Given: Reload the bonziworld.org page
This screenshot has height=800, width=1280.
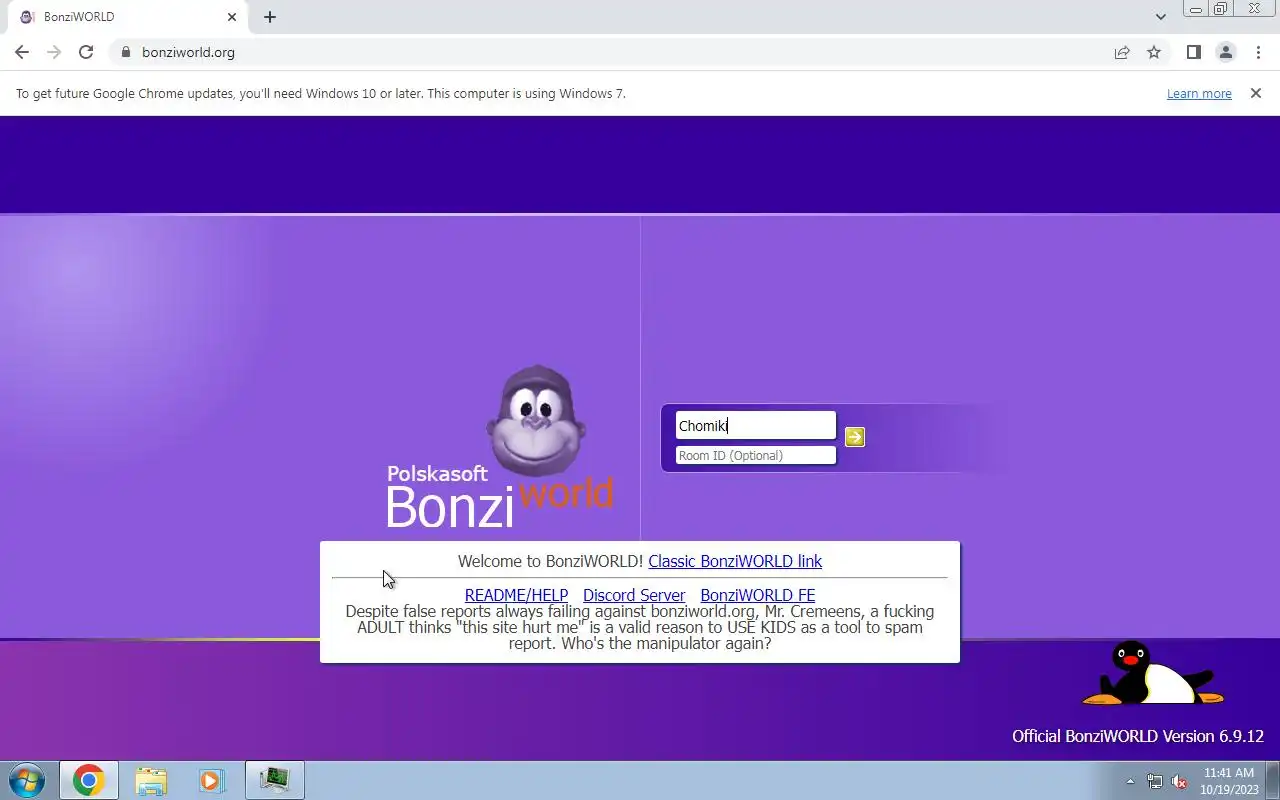Looking at the screenshot, I should pos(86,52).
